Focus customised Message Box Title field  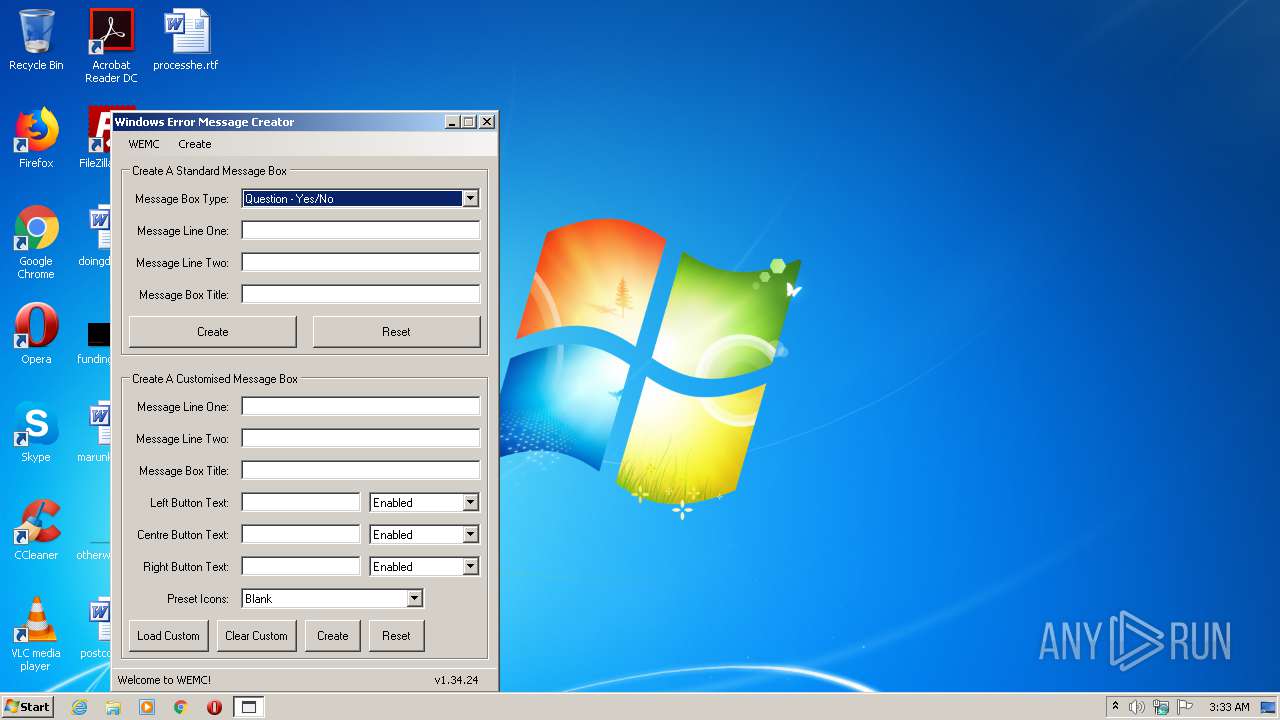[361, 471]
